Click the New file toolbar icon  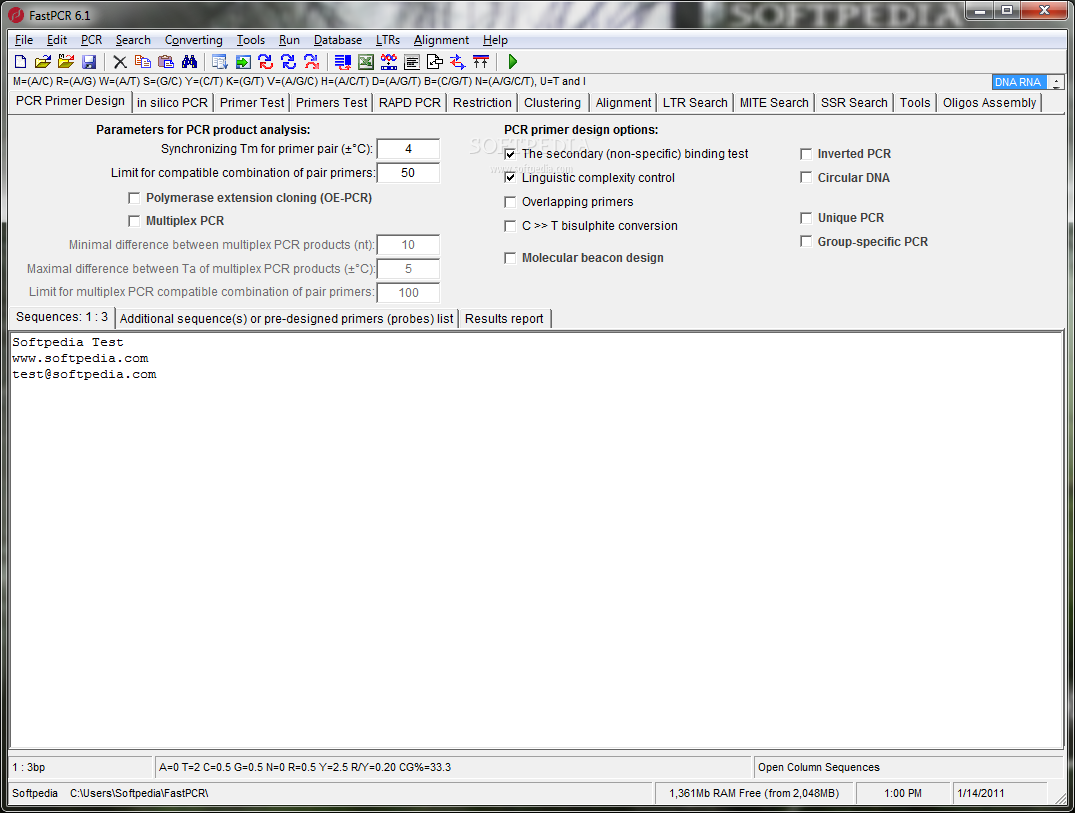(x=21, y=62)
